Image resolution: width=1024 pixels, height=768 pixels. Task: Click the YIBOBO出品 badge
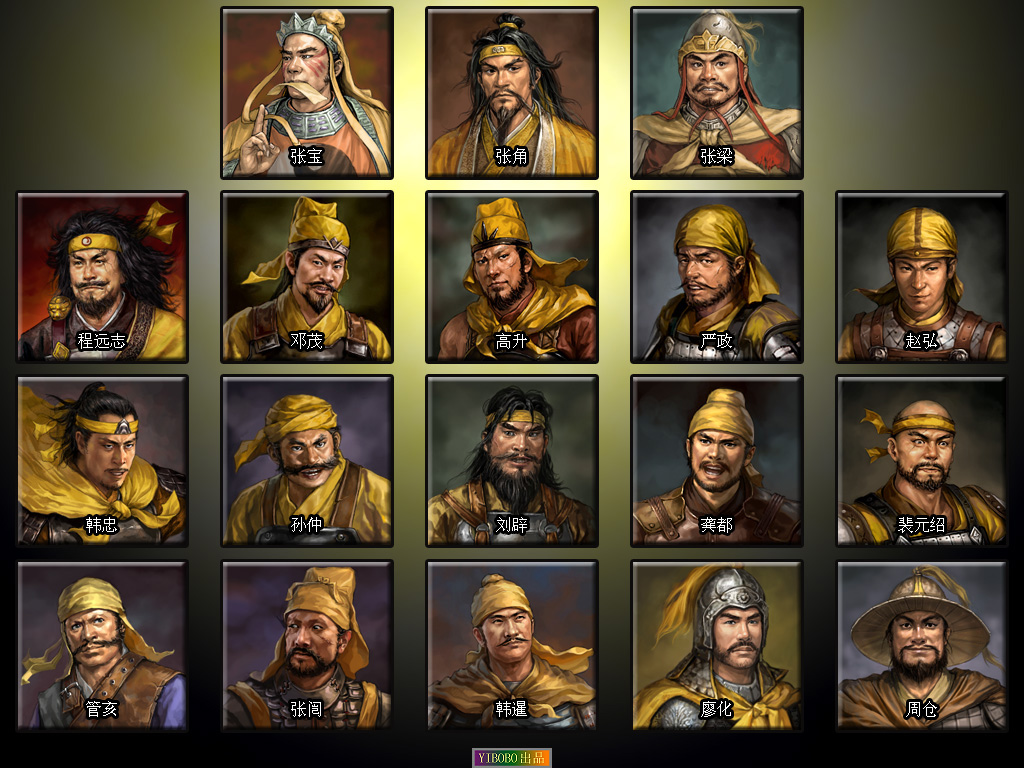(x=512, y=758)
